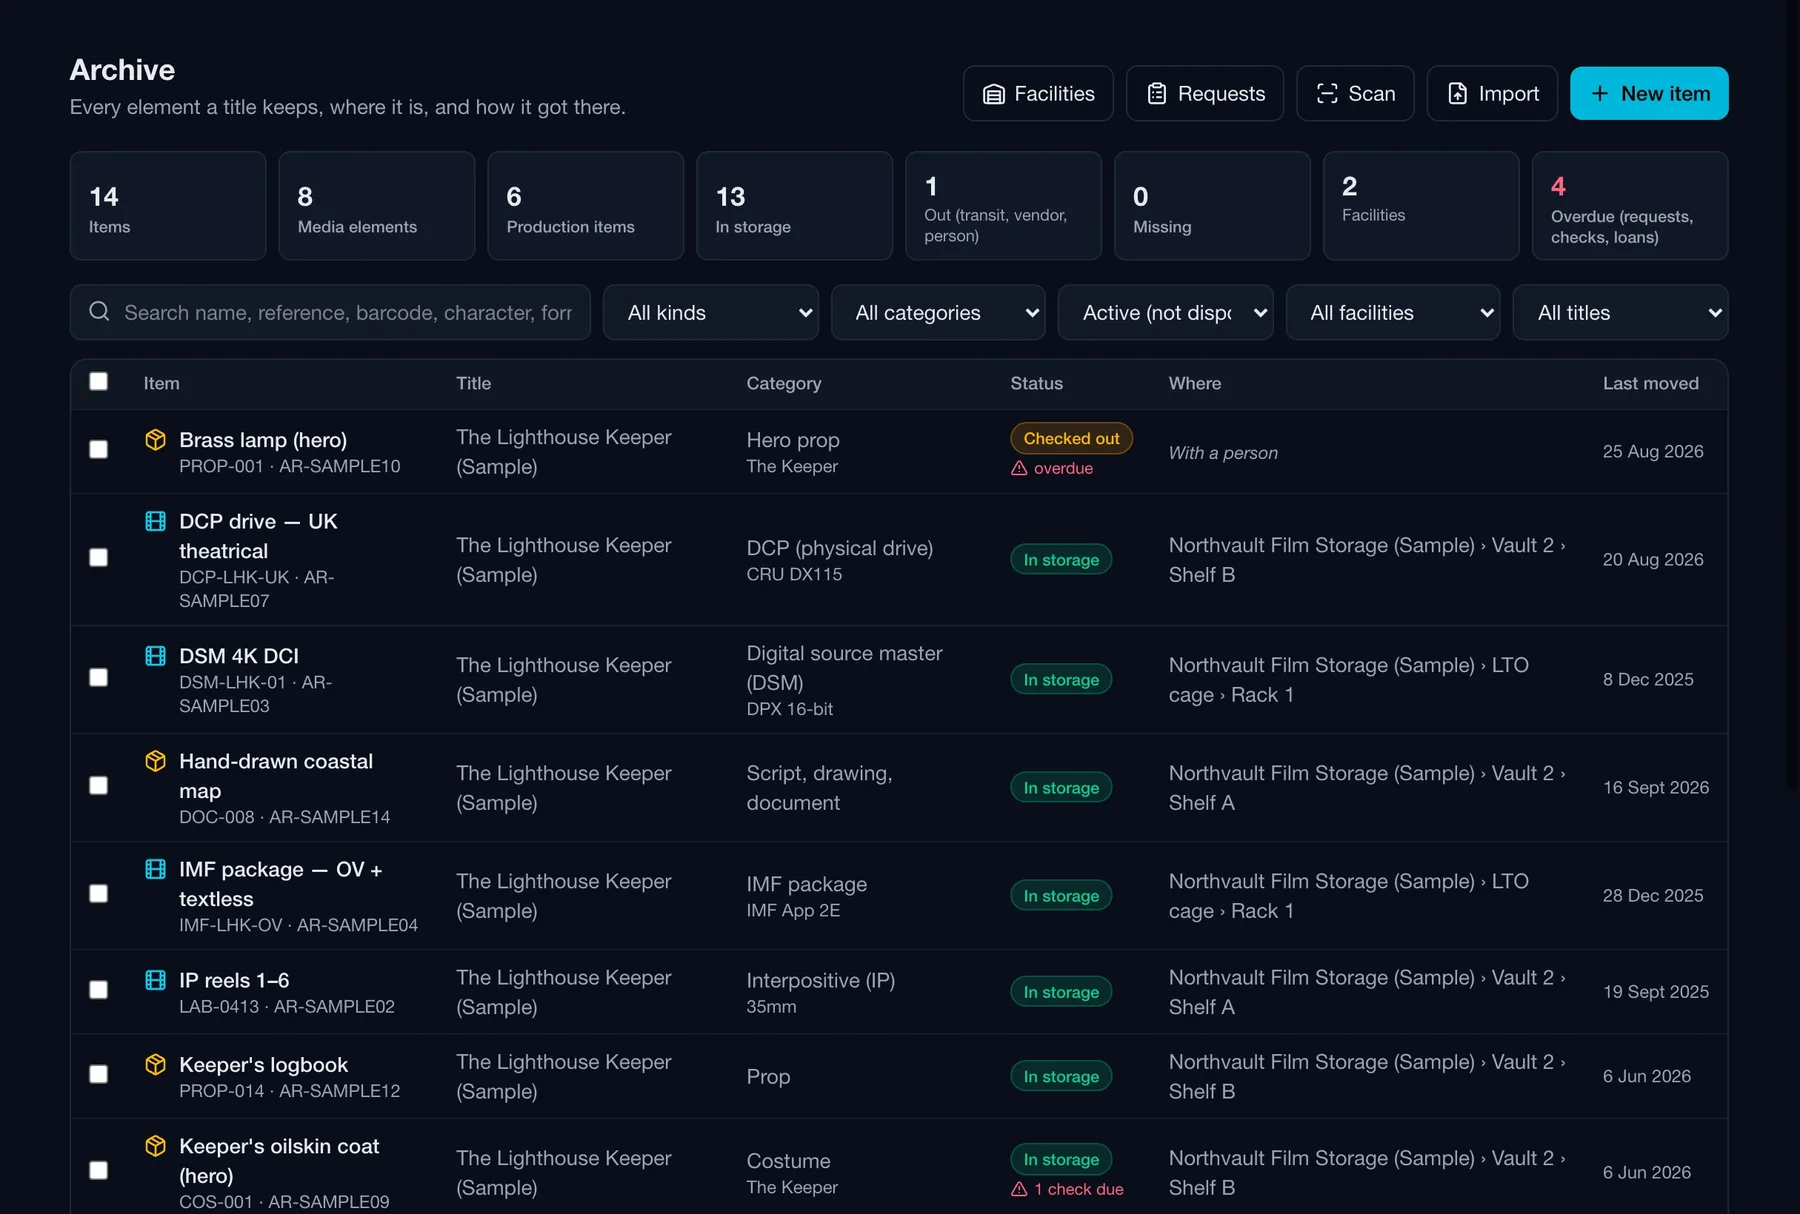Viewport: 1800px width, 1214px height.
Task: Select the Brass lamp (hero) row checkbox
Action: click(98, 450)
